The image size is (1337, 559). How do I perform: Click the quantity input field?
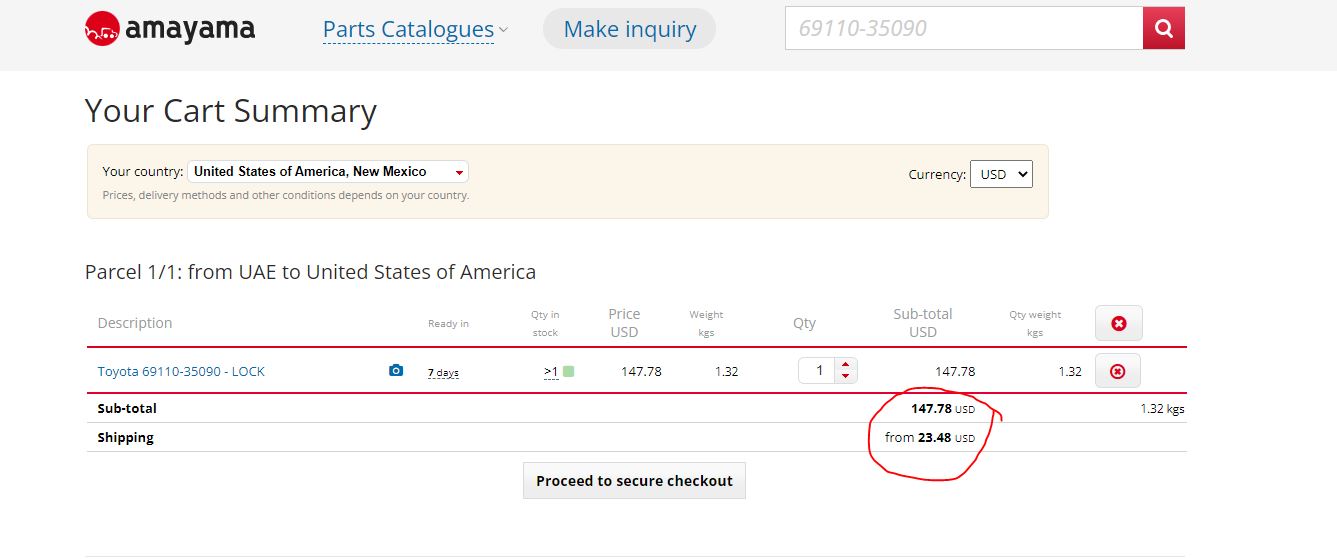pos(818,371)
